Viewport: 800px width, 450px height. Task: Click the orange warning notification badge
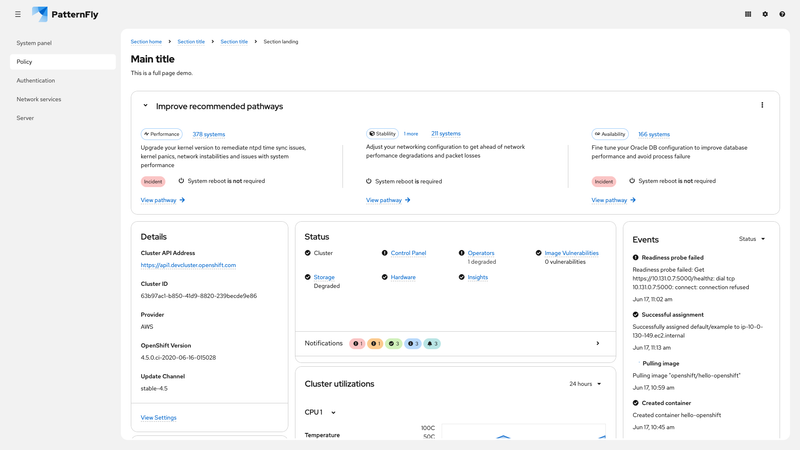click(x=375, y=343)
